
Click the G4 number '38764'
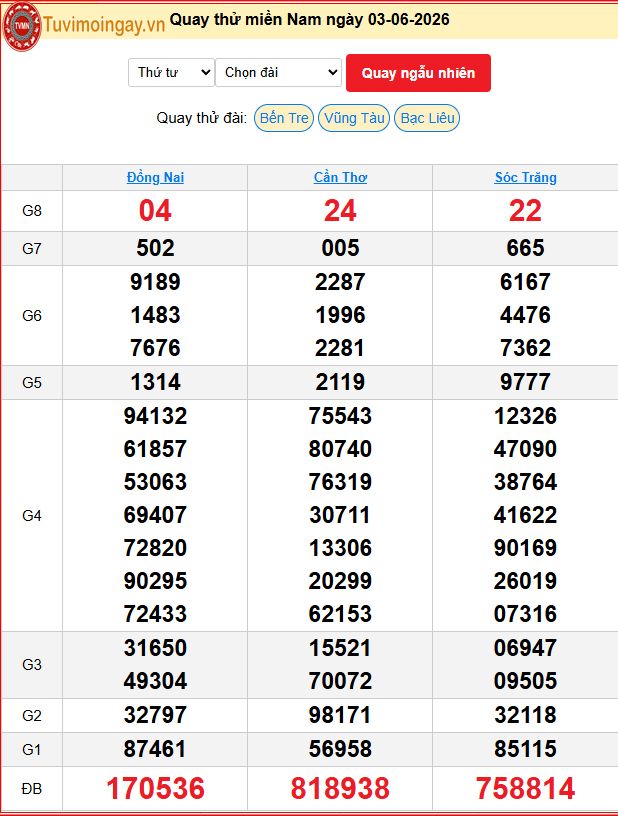click(525, 482)
